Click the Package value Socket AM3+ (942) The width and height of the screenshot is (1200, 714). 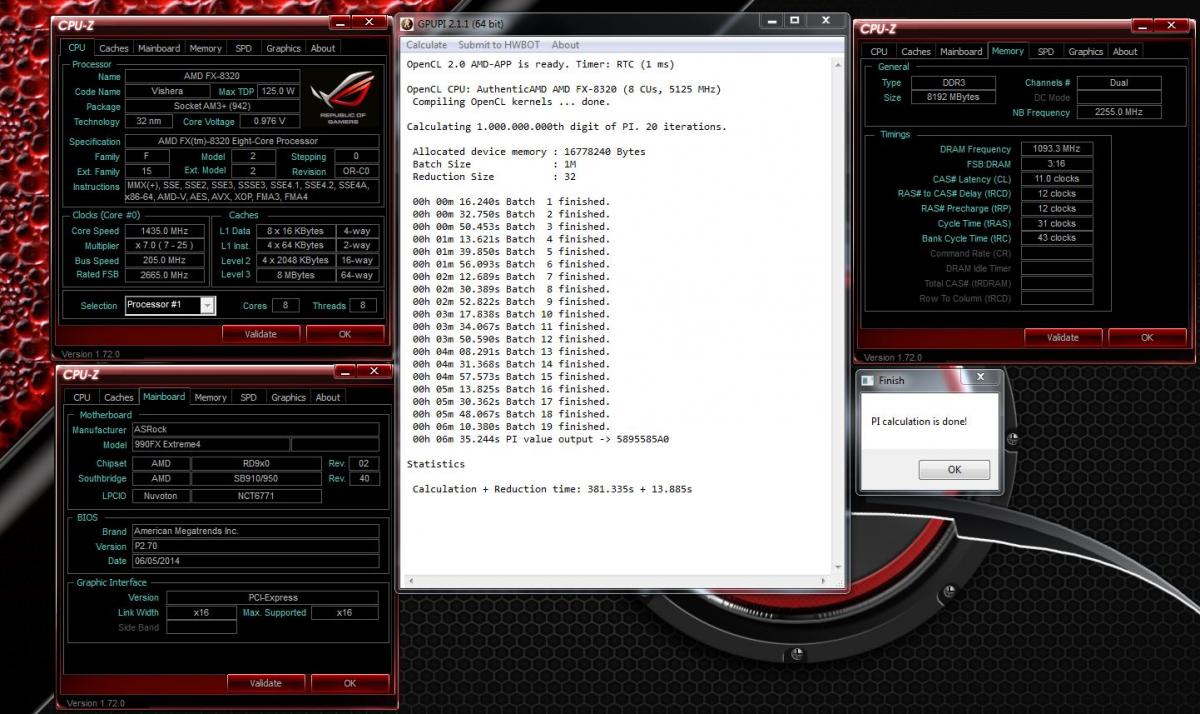click(x=211, y=107)
